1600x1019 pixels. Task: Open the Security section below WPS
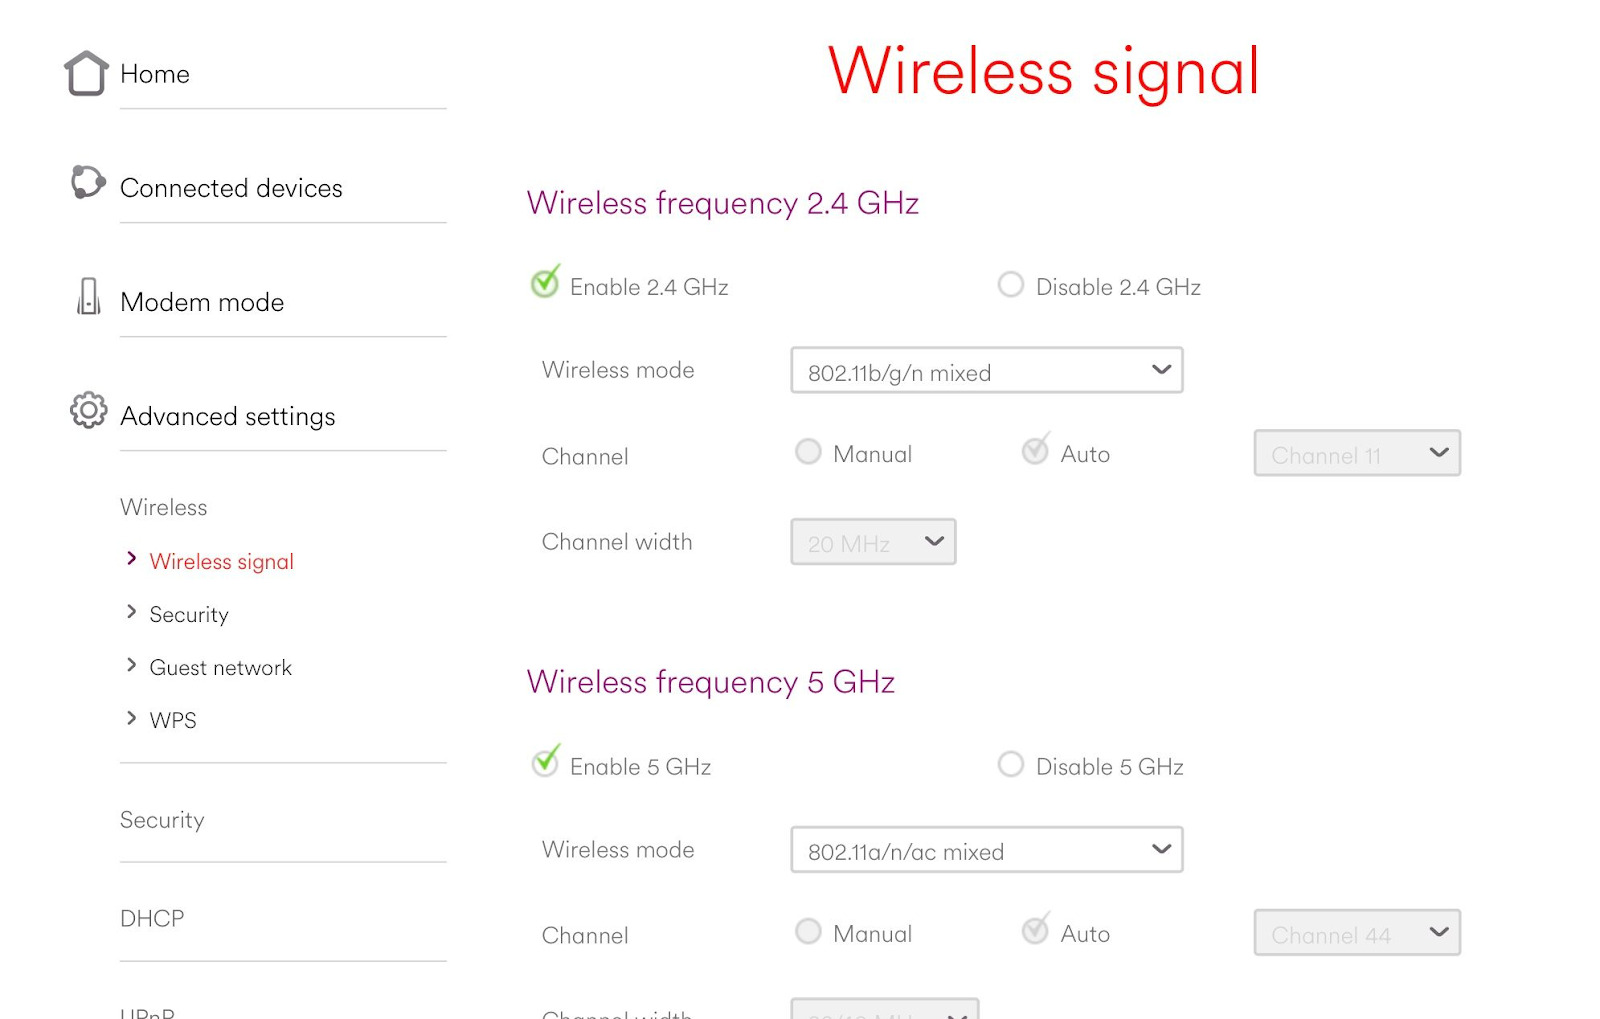(x=162, y=820)
